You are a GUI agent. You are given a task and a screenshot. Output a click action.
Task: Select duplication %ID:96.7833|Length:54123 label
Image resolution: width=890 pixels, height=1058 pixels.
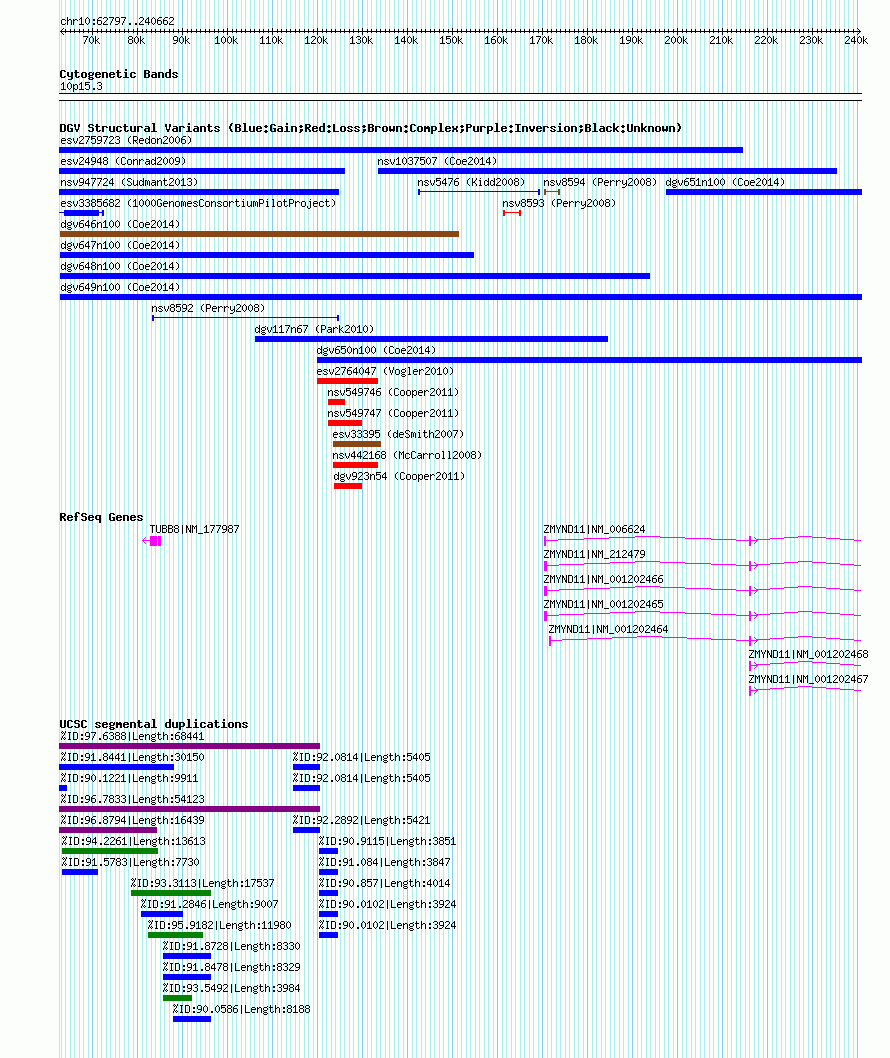click(x=132, y=799)
